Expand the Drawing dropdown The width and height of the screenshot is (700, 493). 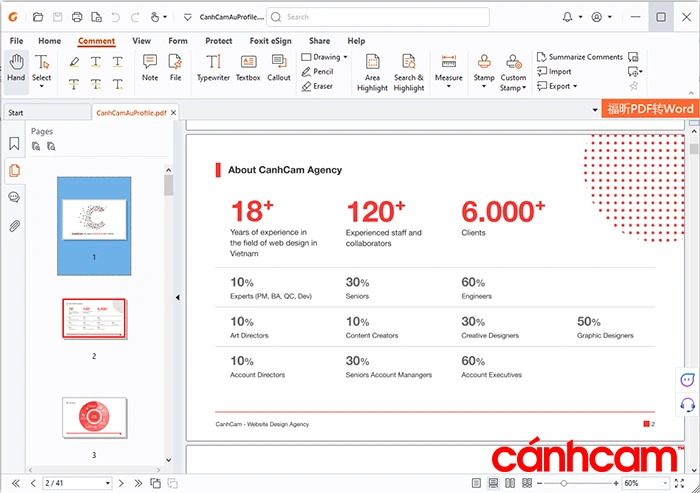[346, 57]
